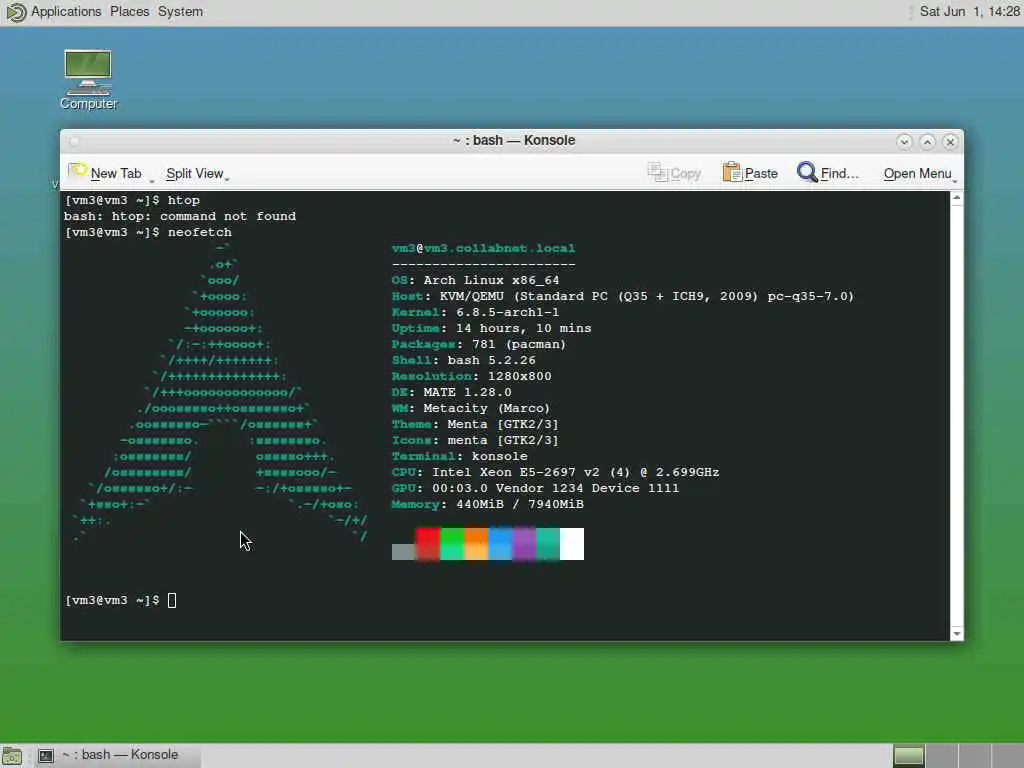This screenshot has width=1024, height=768.
Task: Paste clipboard via Paste button
Action: (x=750, y=173)
